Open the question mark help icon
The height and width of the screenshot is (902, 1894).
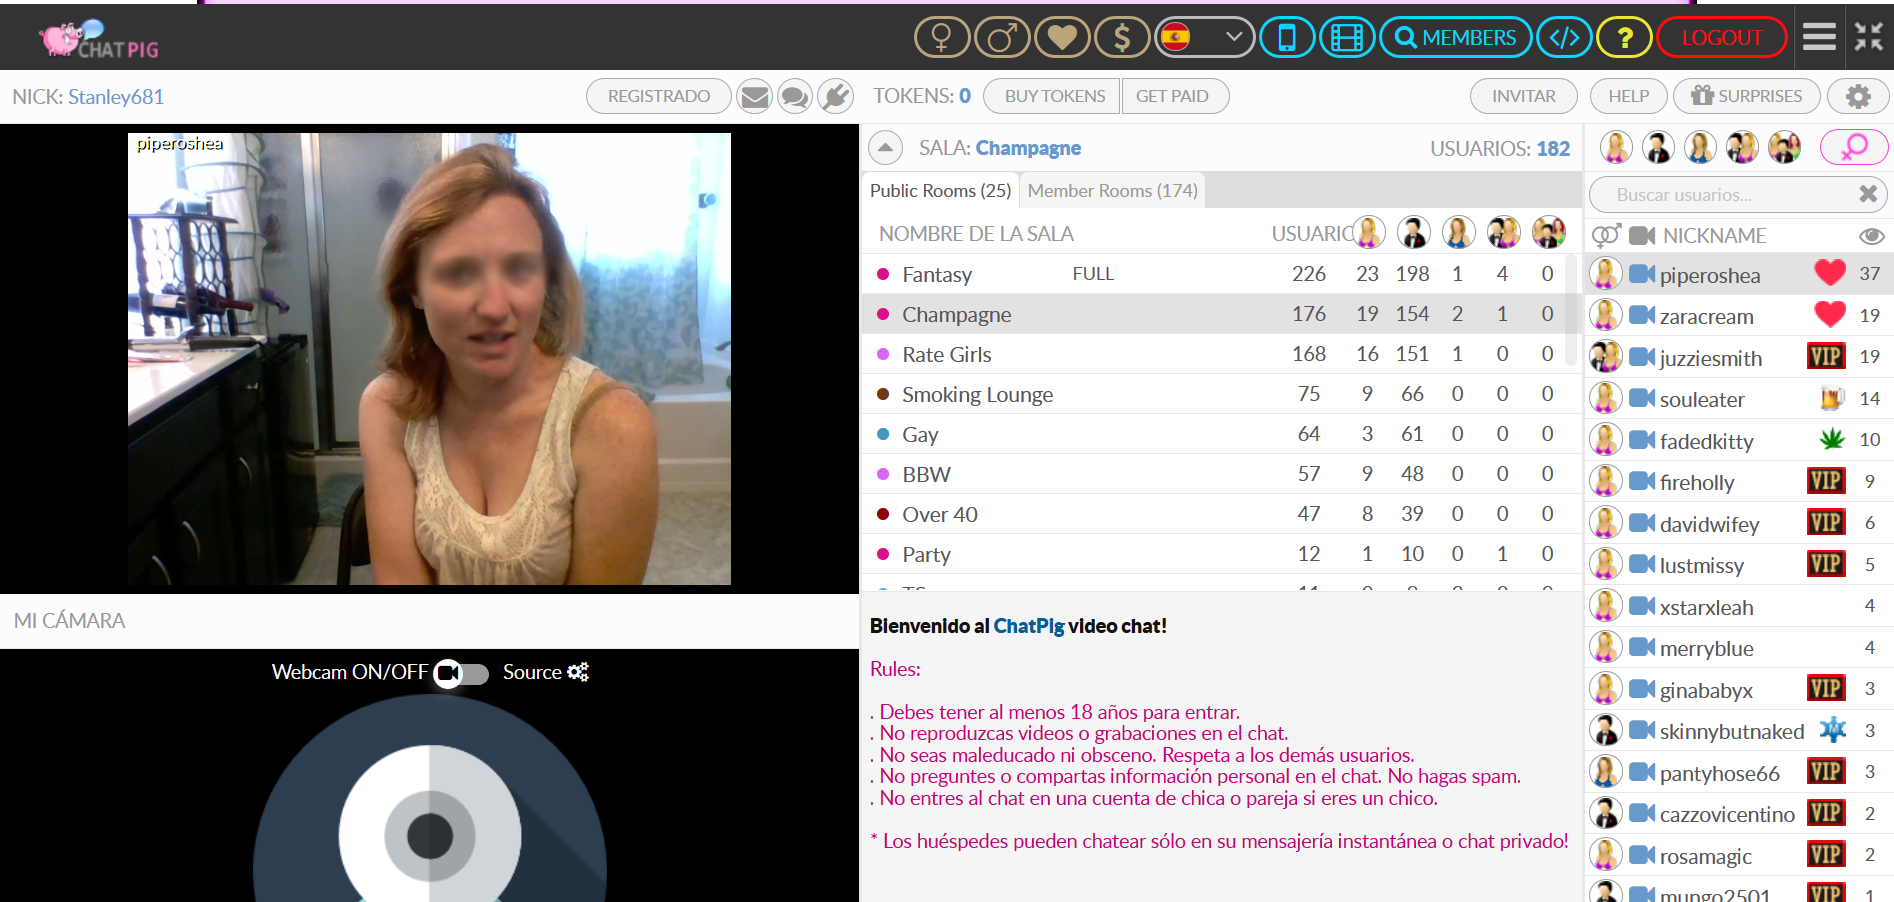click(1624, 38)
